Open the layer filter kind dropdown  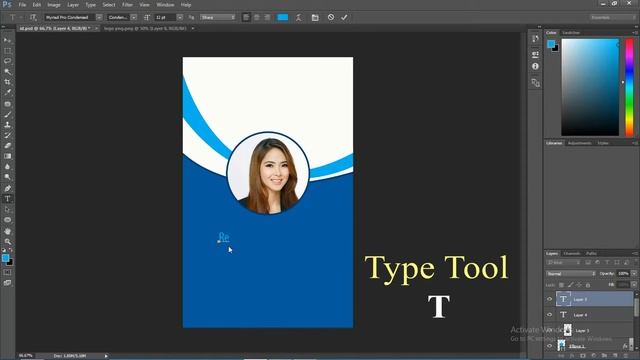click(x=563, y=262)
